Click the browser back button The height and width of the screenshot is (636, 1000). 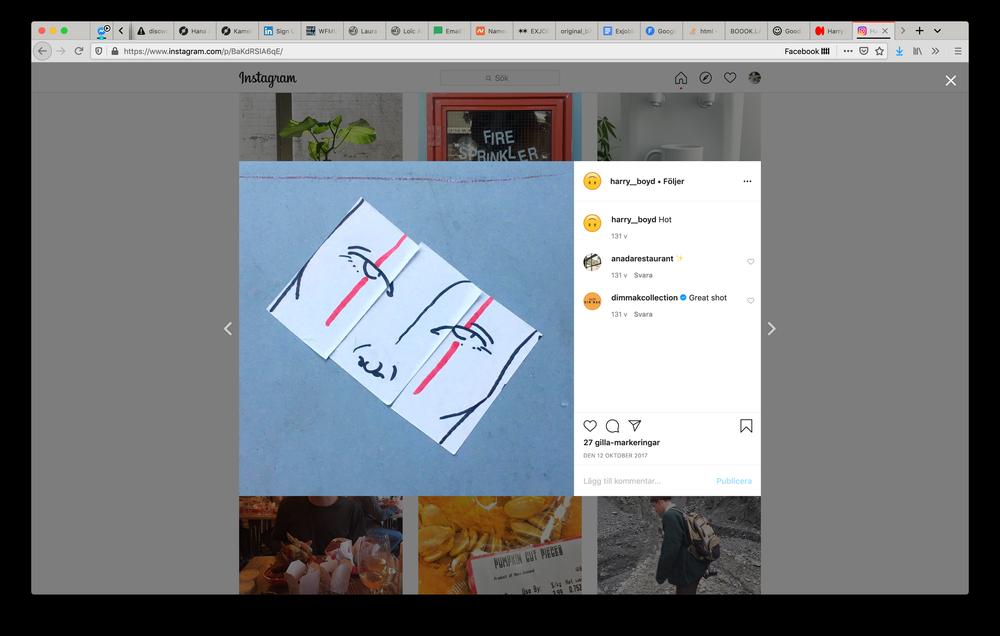tap(42, 51)
